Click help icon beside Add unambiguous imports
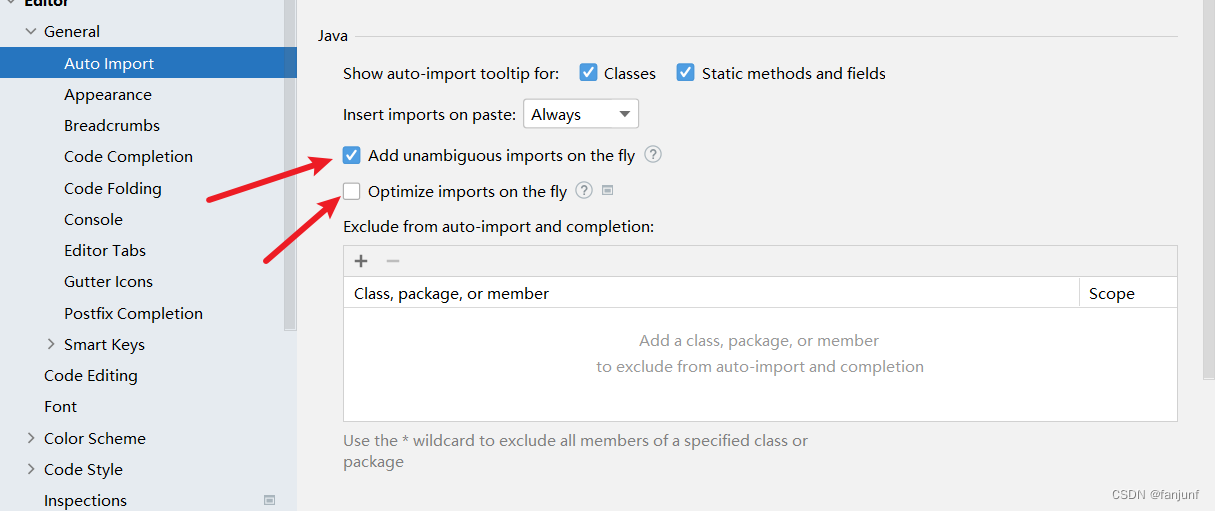 tap(653, 155)
